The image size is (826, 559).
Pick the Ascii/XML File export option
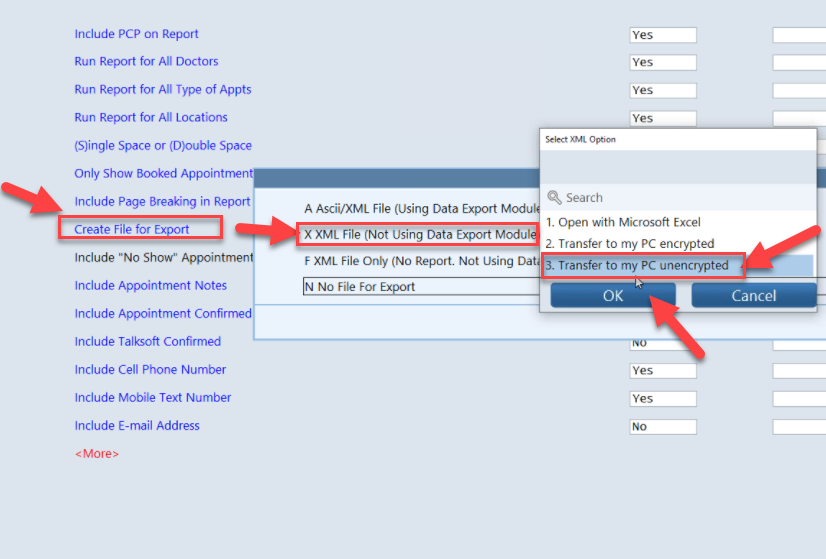tap(420, 208)
